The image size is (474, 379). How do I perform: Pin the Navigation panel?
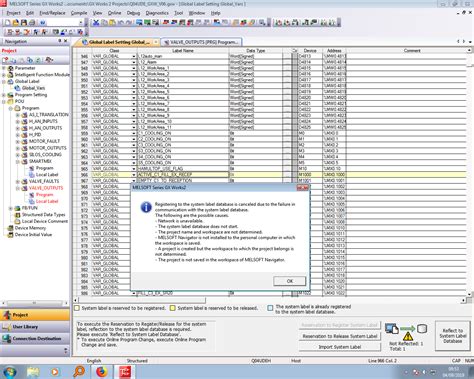(60, 41)
